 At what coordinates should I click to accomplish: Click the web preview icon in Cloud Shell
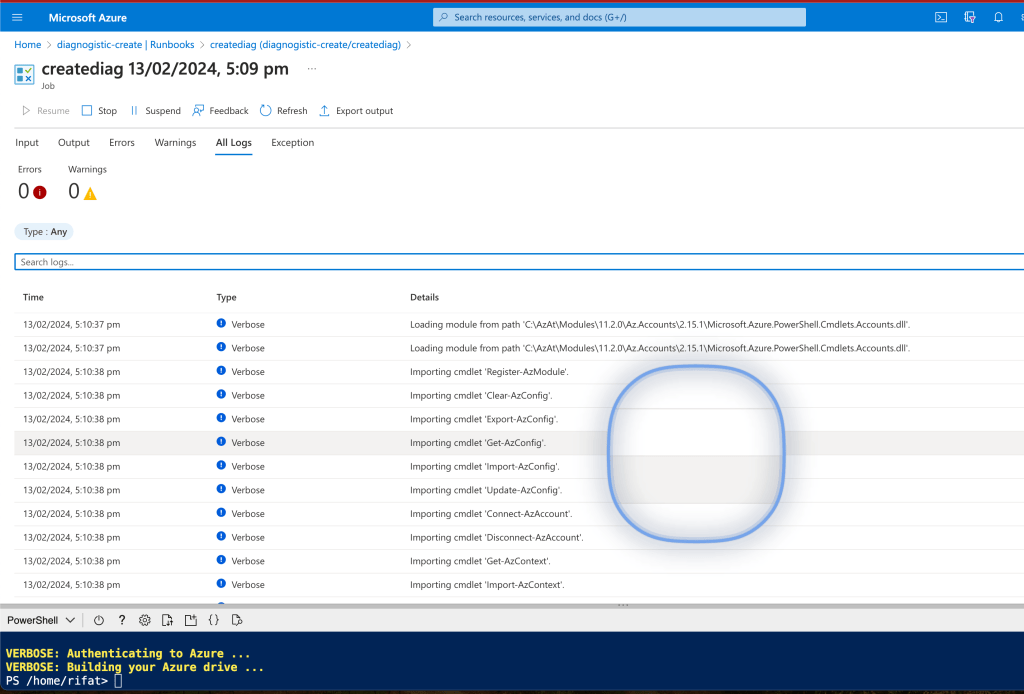pos(236,620)
